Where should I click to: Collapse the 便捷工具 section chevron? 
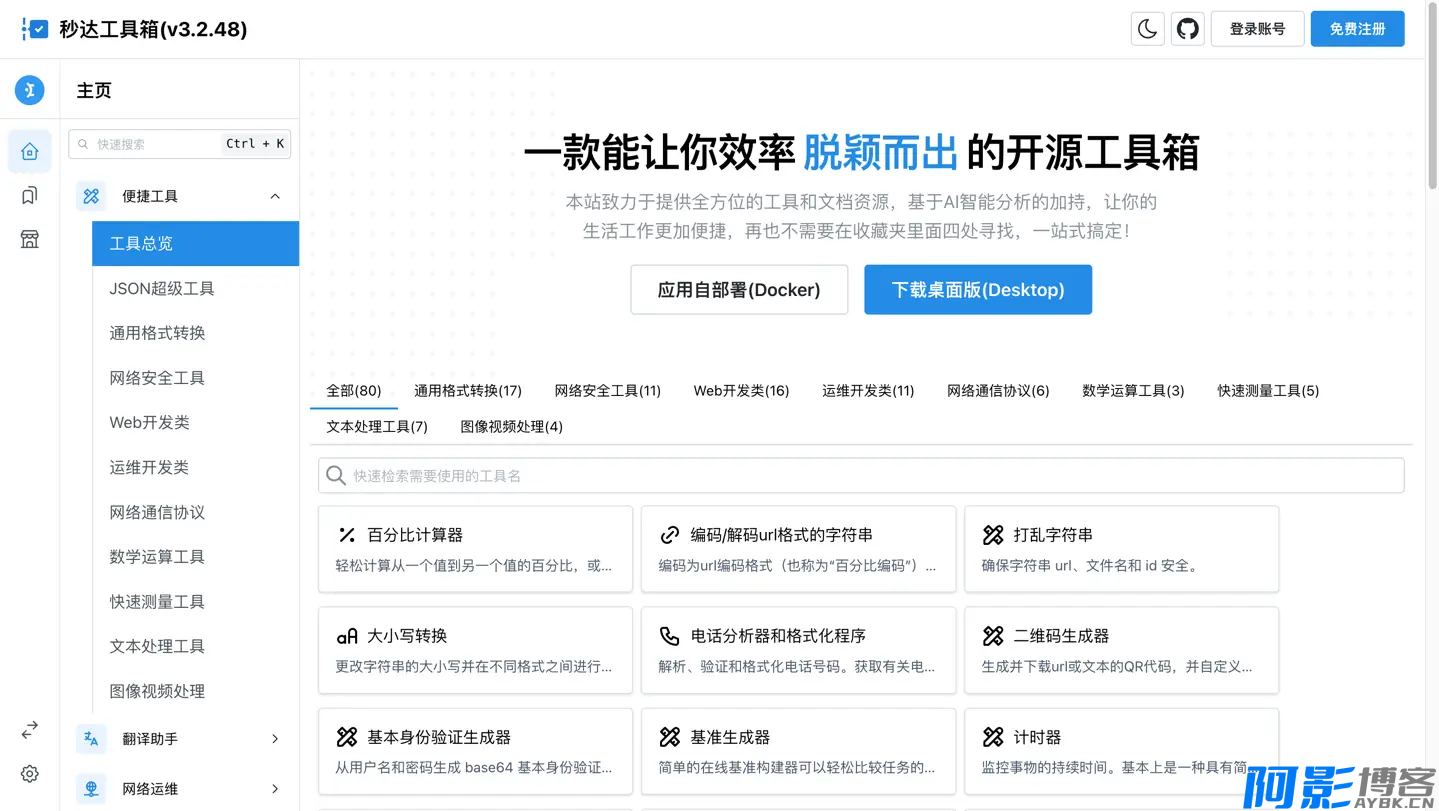(x=275, y=196)
